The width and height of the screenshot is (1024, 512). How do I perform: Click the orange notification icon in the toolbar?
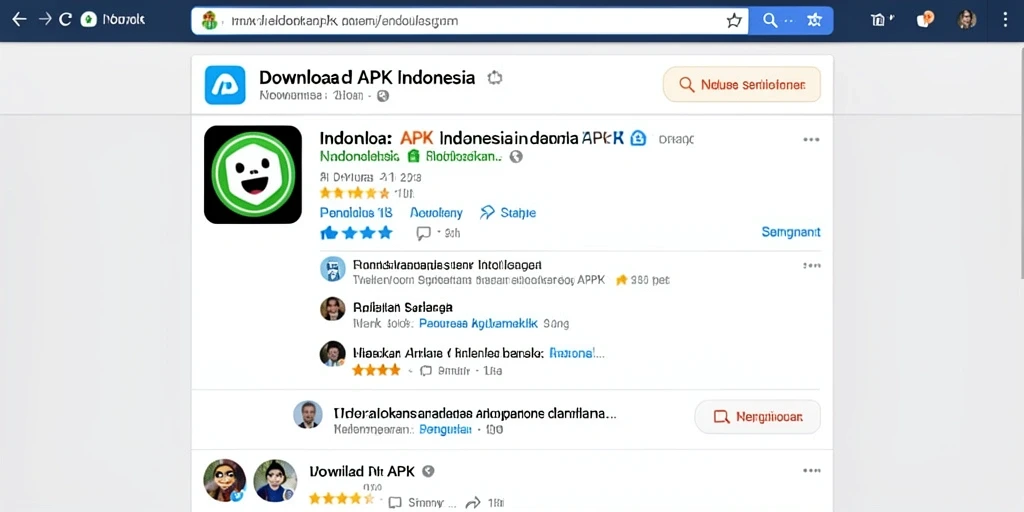click(x=925, y=20)
